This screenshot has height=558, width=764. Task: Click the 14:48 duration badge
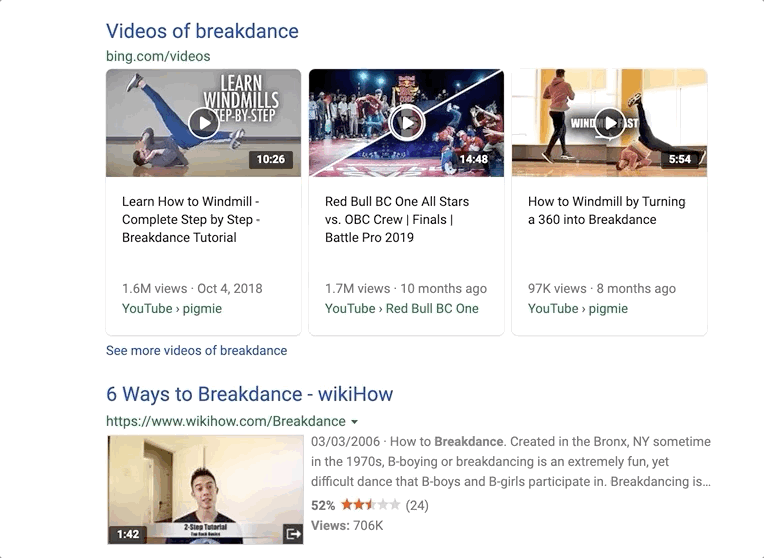click(x=474, y=159)
